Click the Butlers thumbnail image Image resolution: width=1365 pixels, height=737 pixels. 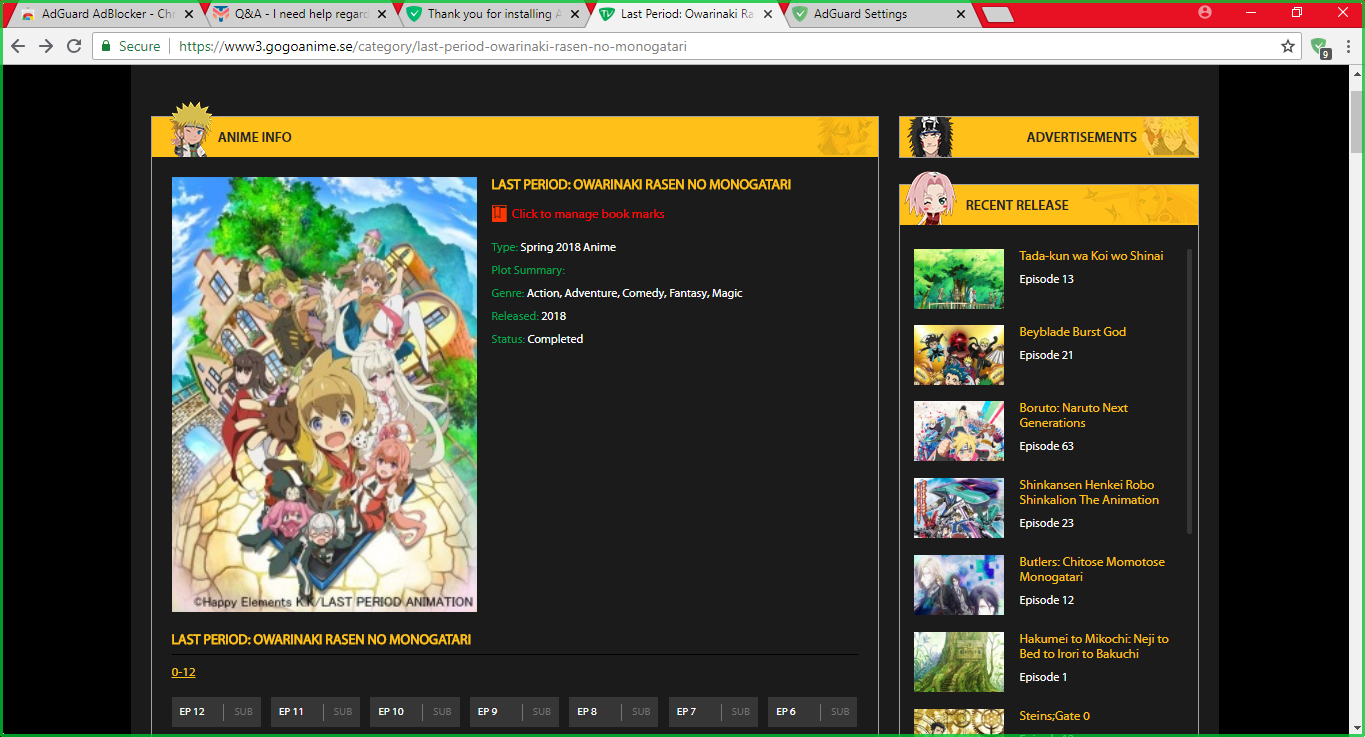tap(959, 585)
